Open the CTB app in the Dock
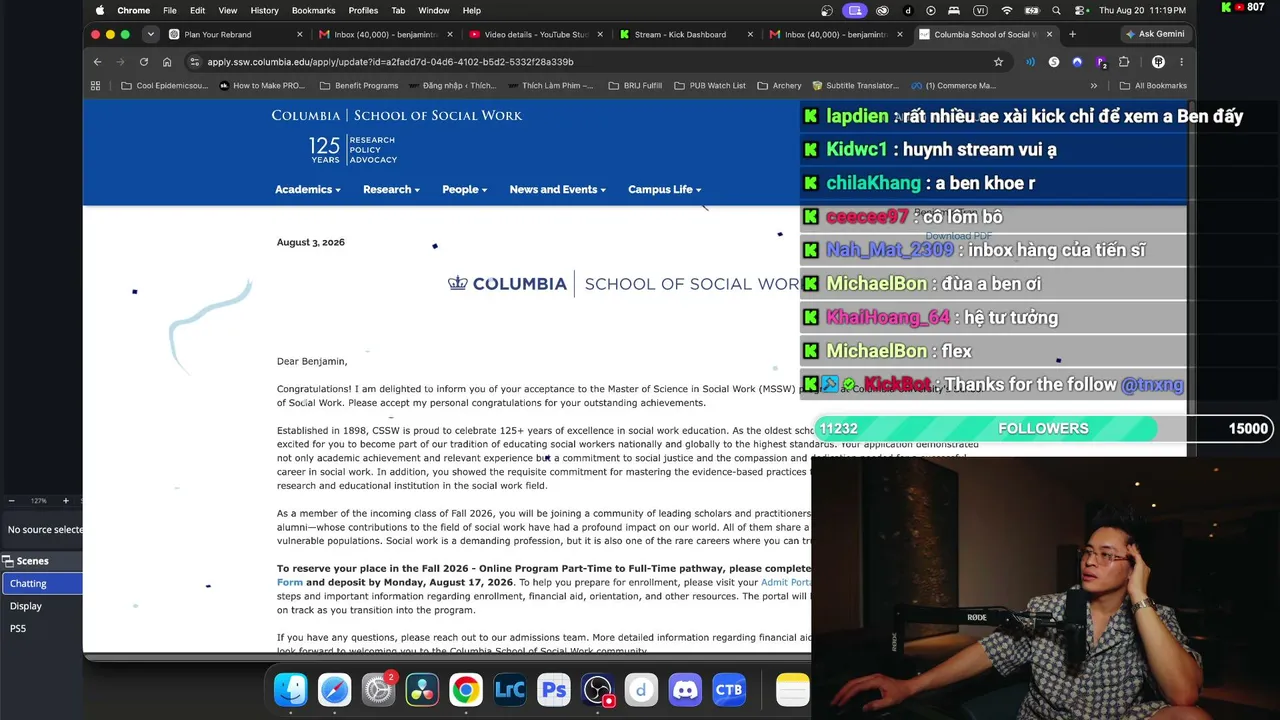 click(729, 690)
